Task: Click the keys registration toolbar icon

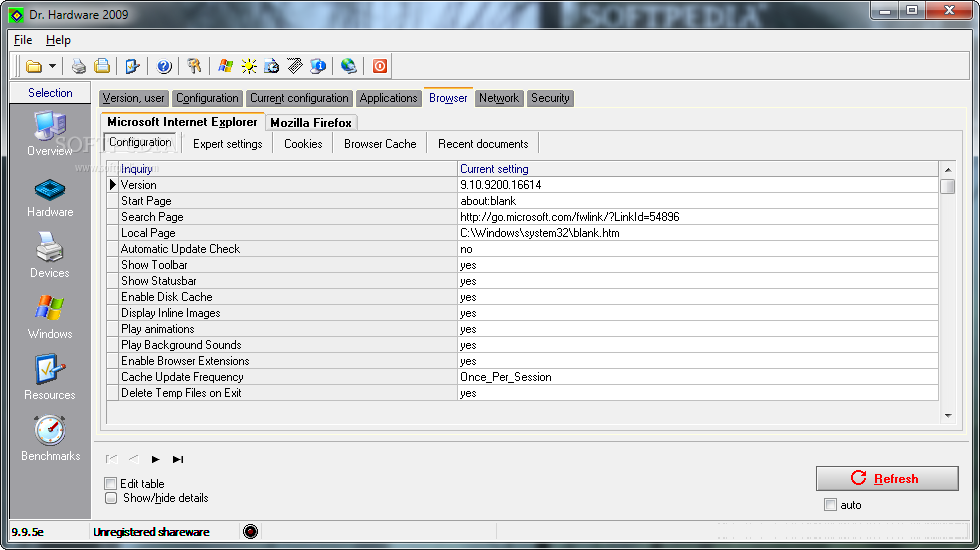Action: pyautogui.click(x=194, y=66)
